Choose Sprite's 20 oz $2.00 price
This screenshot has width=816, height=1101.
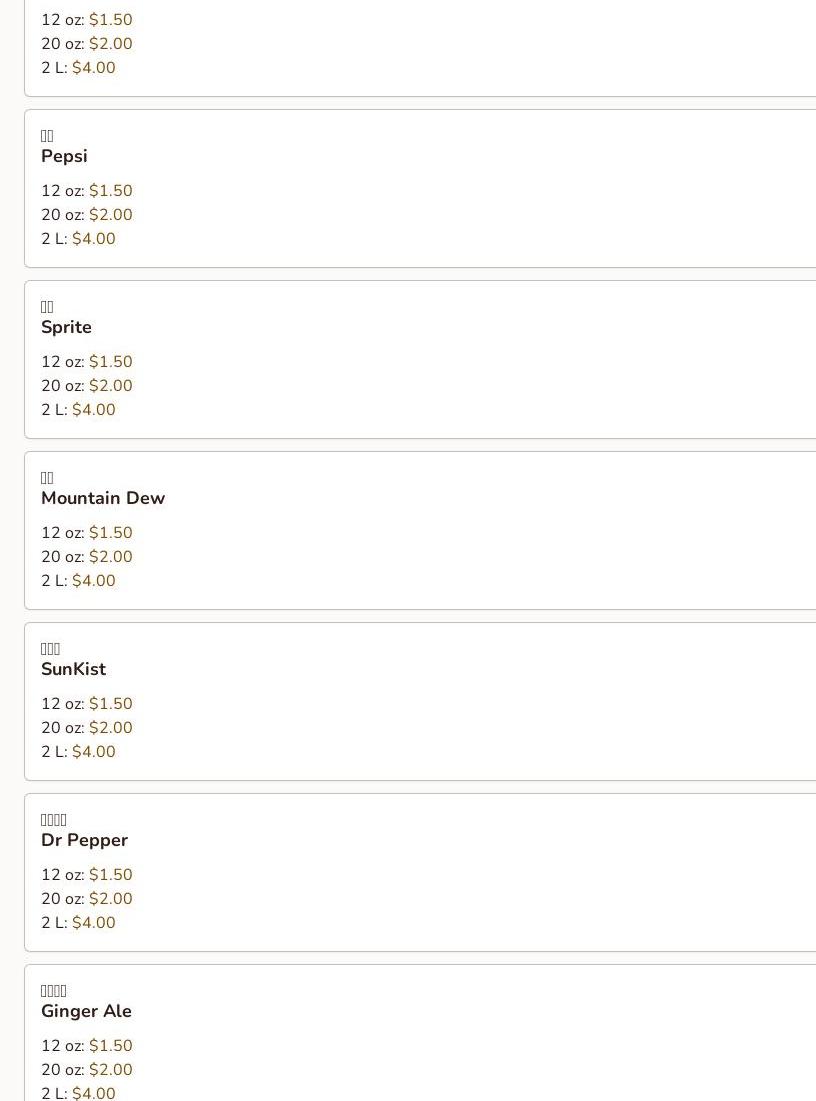pyautogui.click(x=110, y=386)
